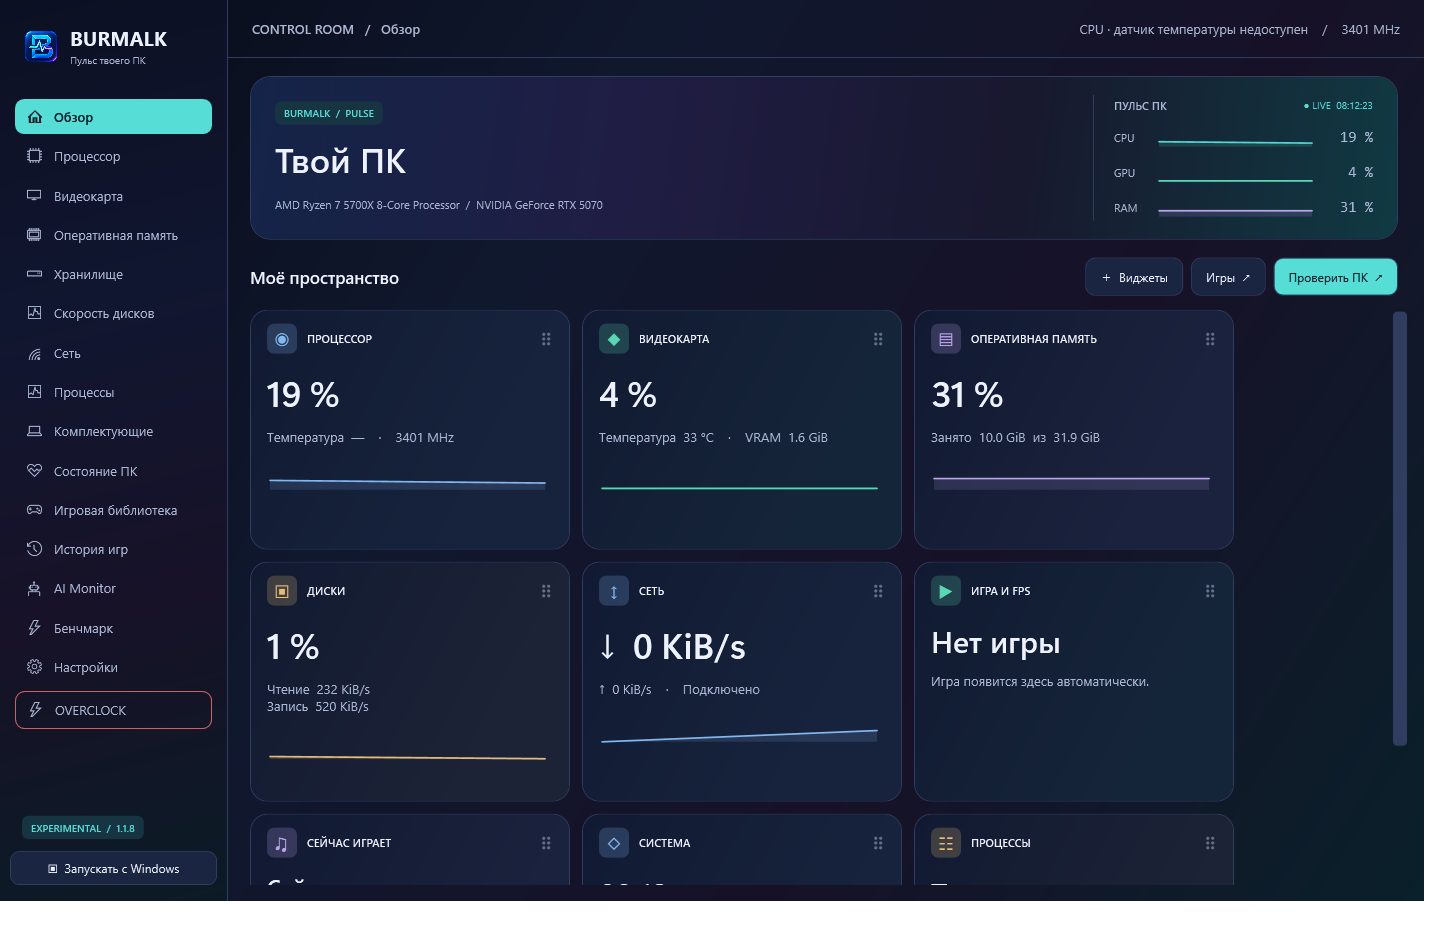
Task: Click drag handle on Сейчас играет card
Action: 546,843
